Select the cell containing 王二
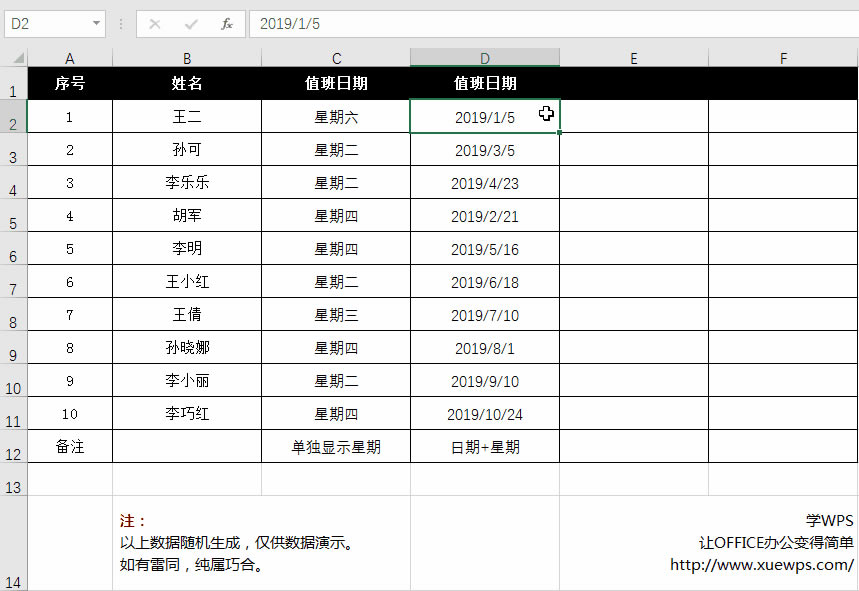Screen dimensions: 859x591 185,116
